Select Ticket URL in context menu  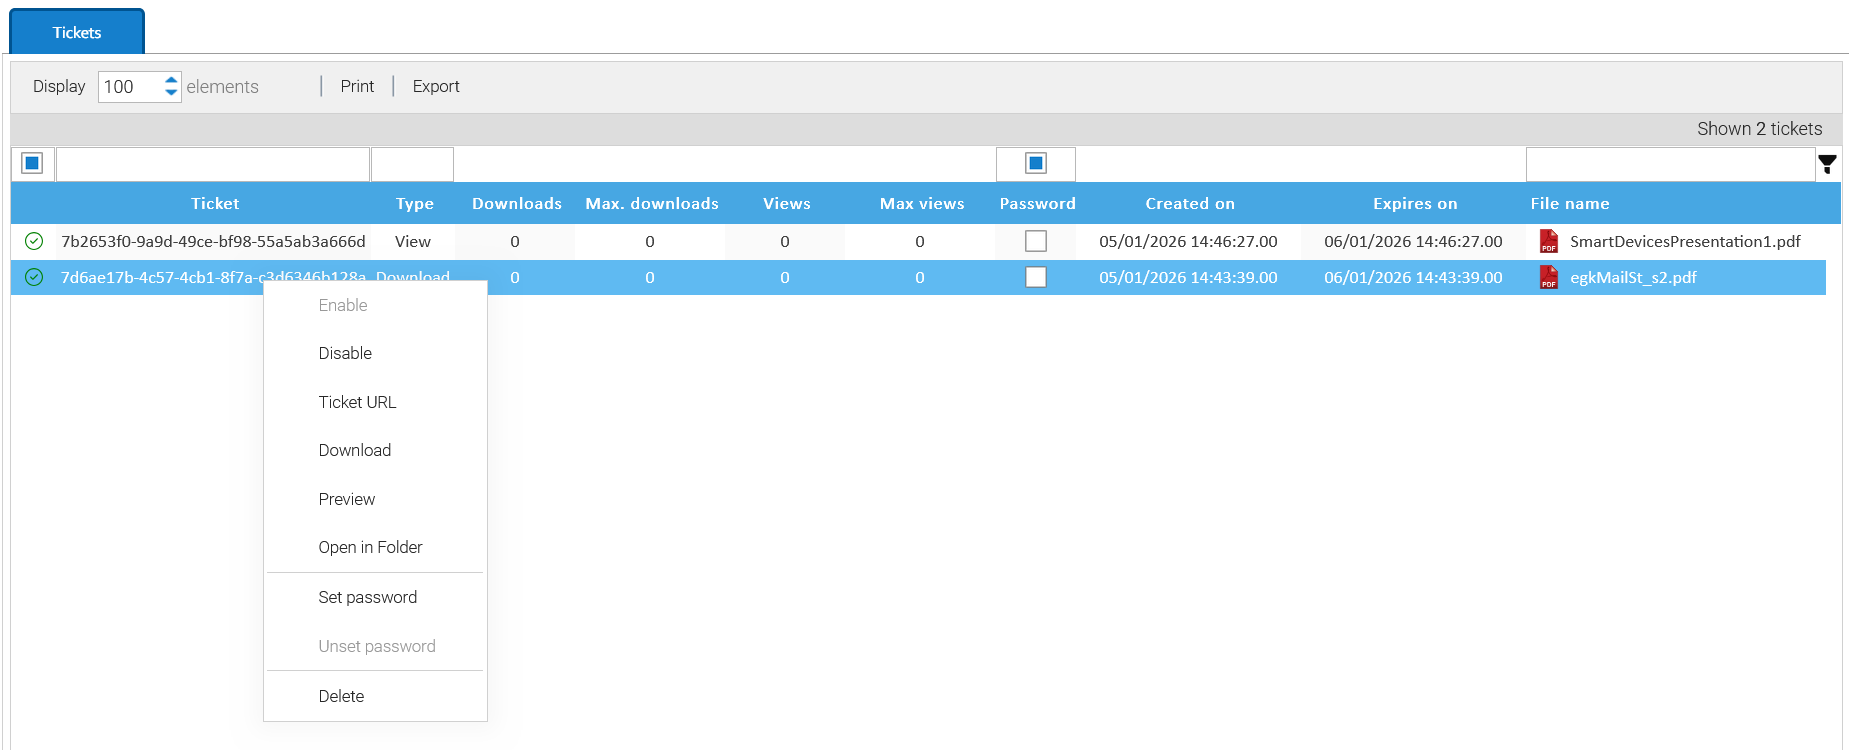click(357, 402)
